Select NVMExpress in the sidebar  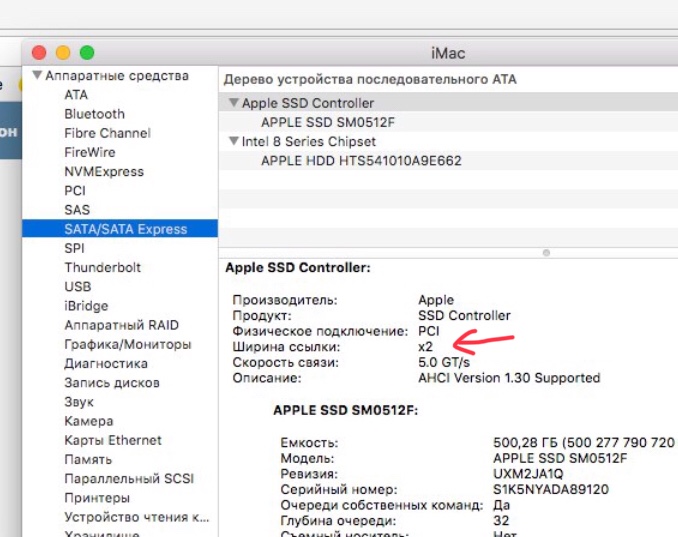pyautogui.click(x=104, y=171)
